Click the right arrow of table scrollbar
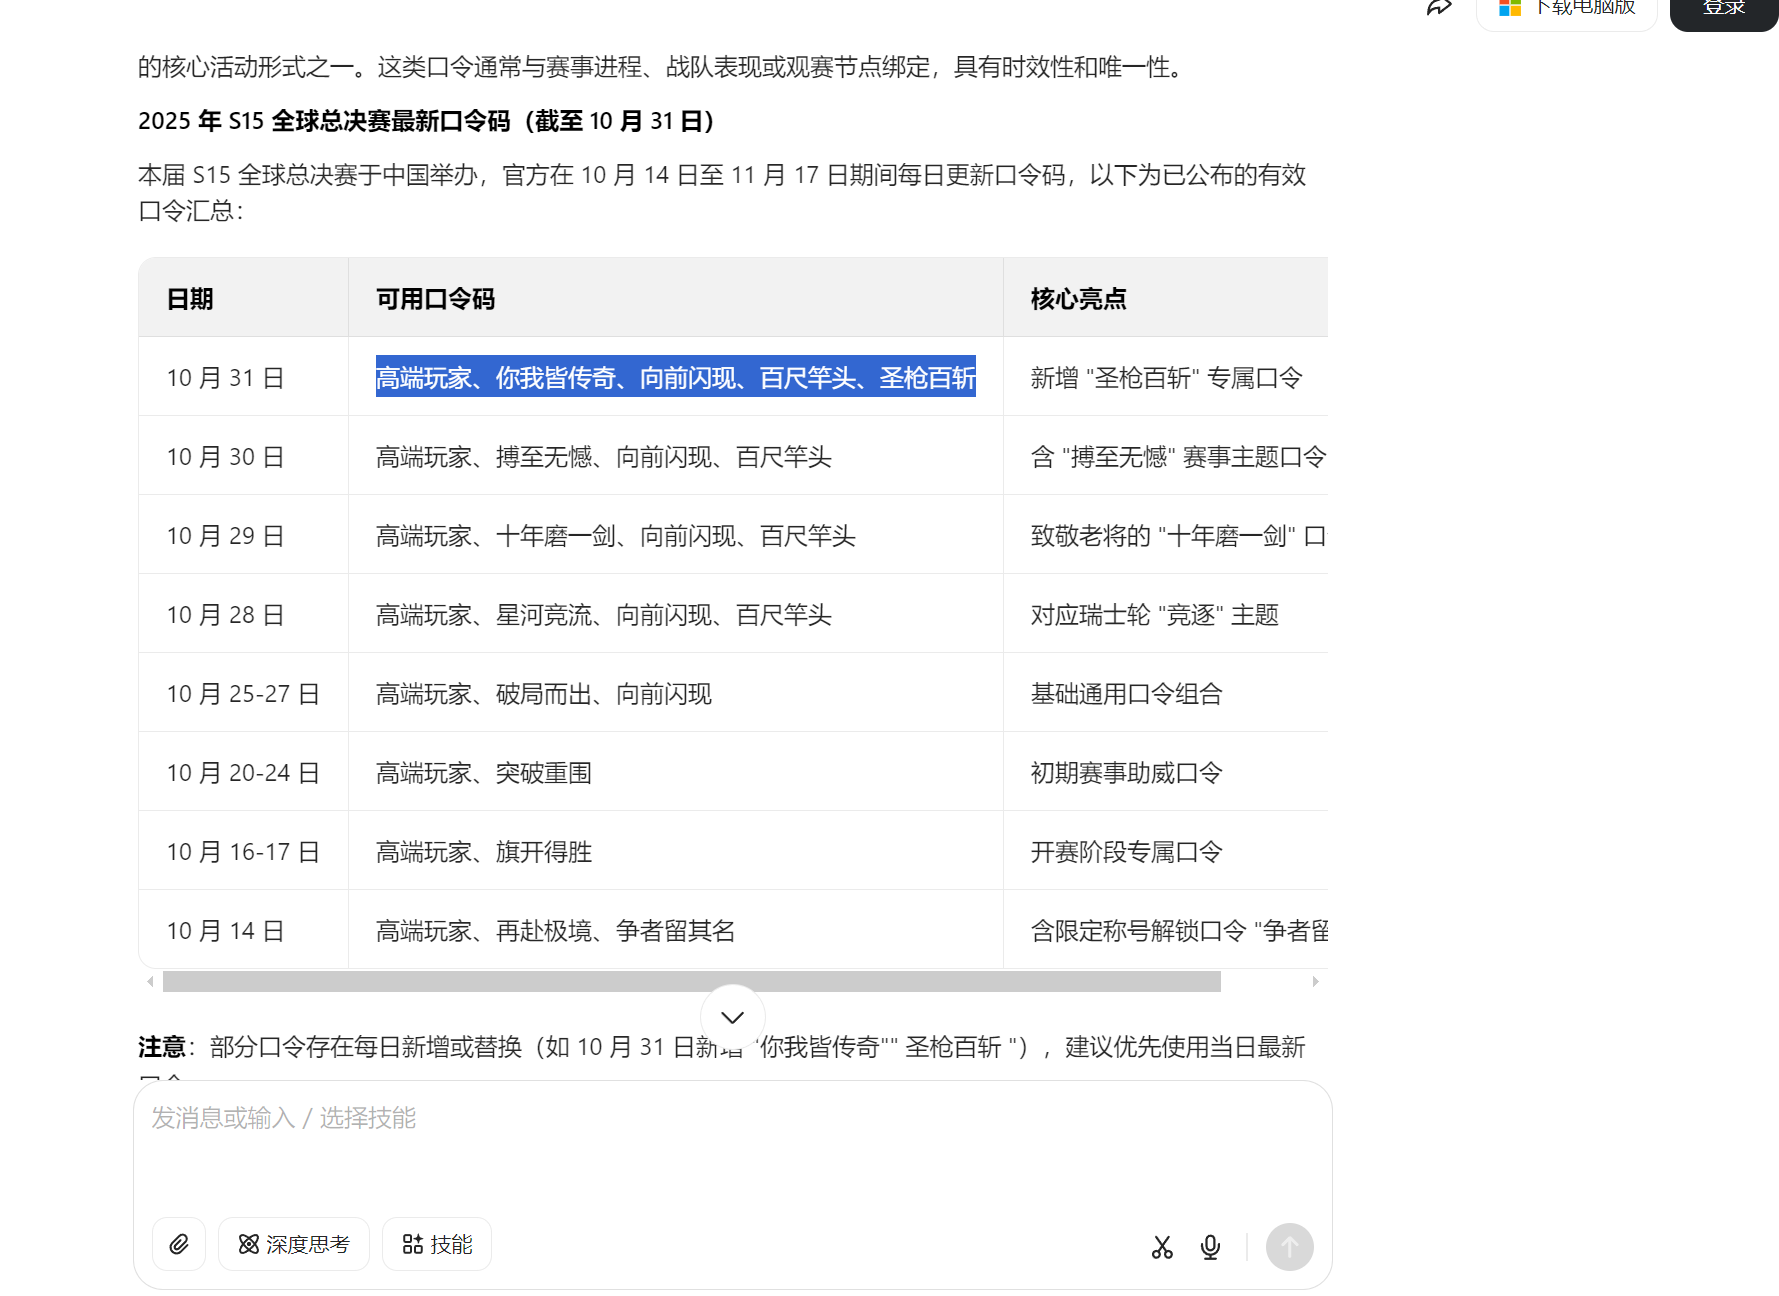 coord(1316,982)
